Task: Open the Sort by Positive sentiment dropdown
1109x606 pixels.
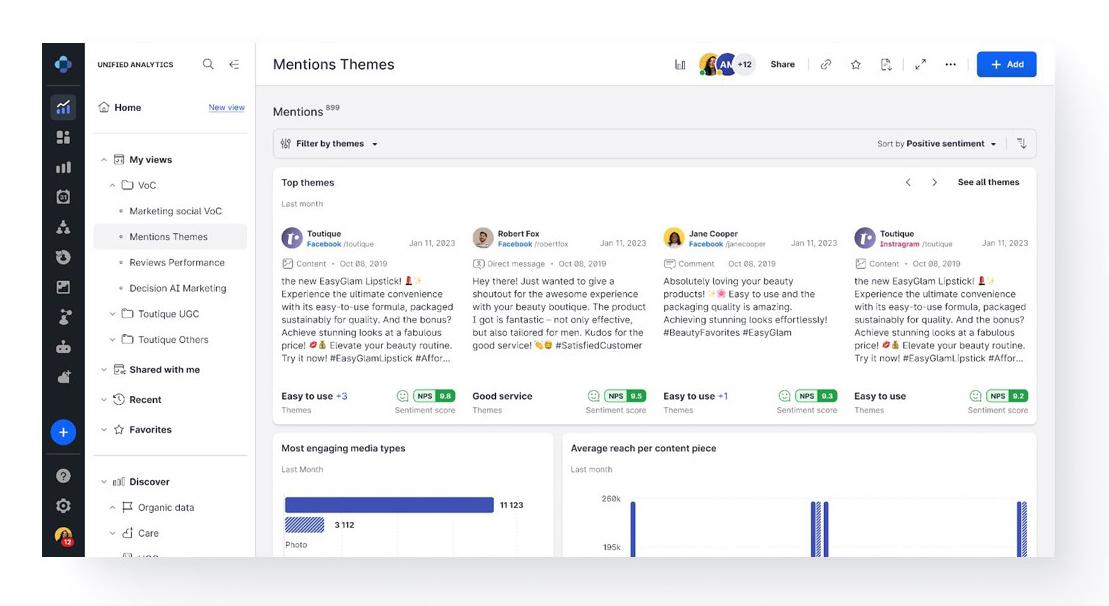Action: point(937,144)
